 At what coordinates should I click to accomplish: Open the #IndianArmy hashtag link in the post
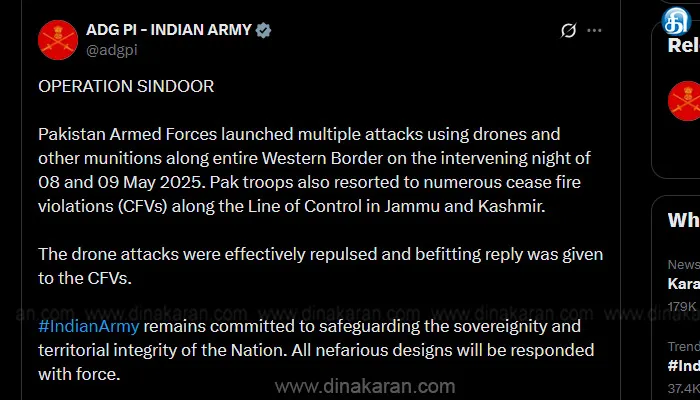tap(89, 326)
